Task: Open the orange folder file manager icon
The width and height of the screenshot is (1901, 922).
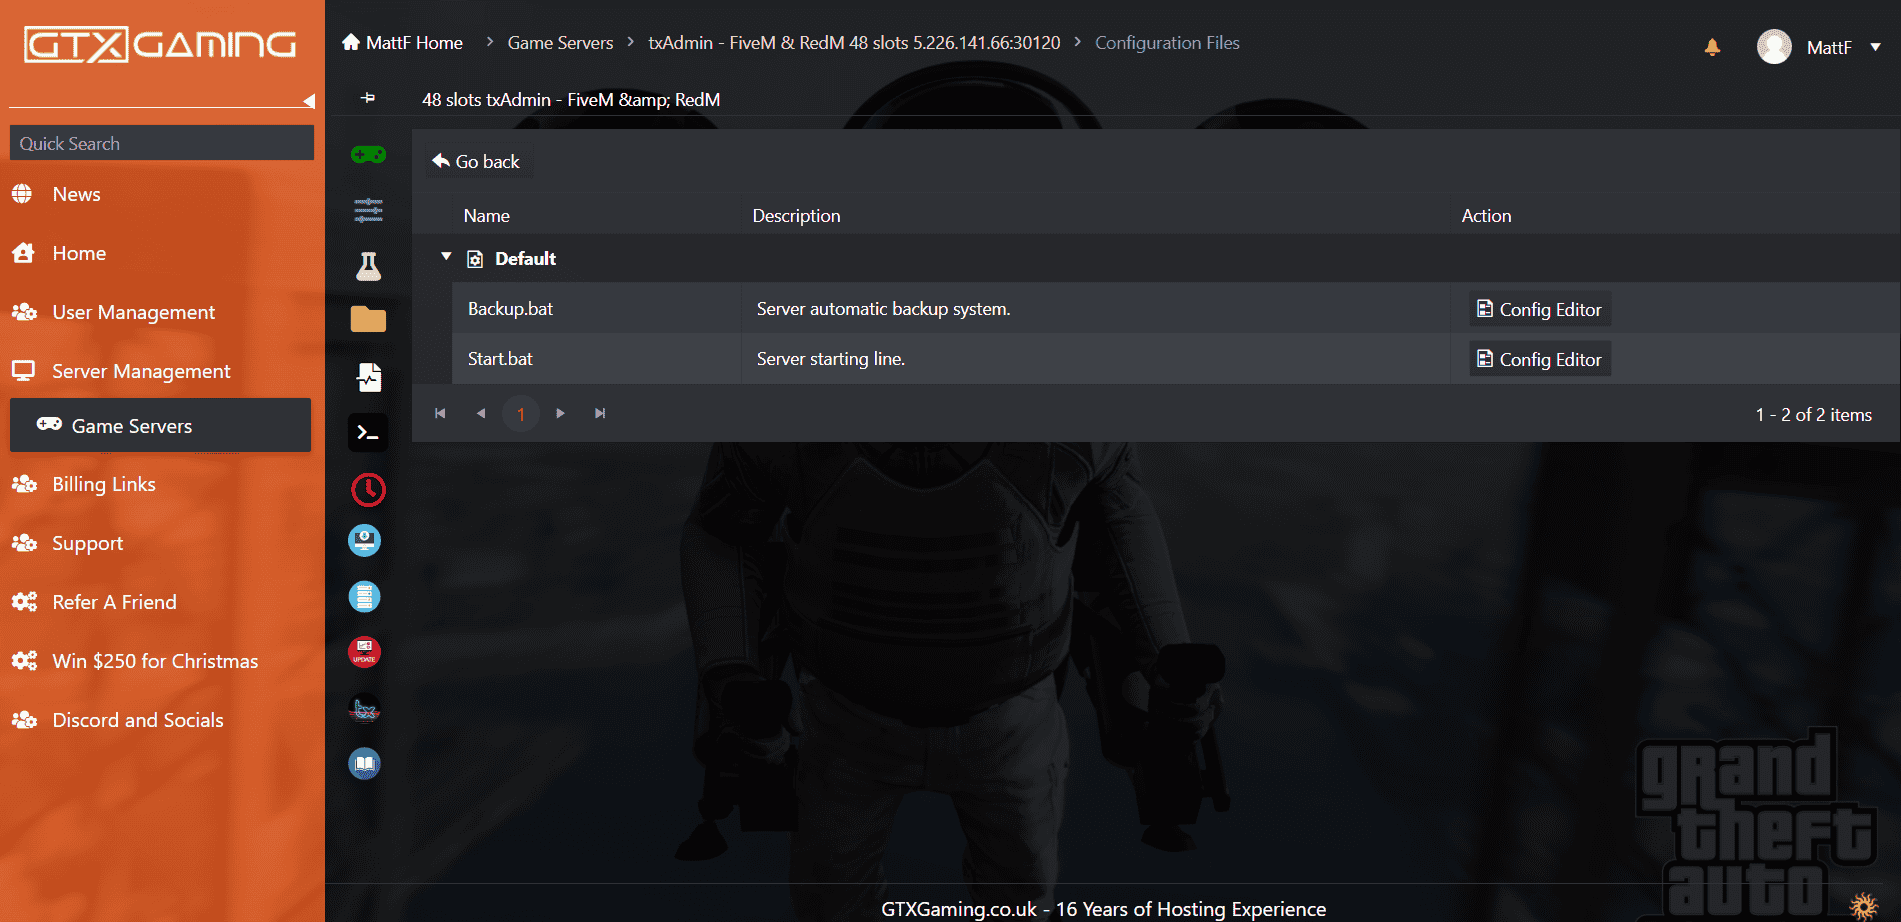Action: tap(368, 320)
